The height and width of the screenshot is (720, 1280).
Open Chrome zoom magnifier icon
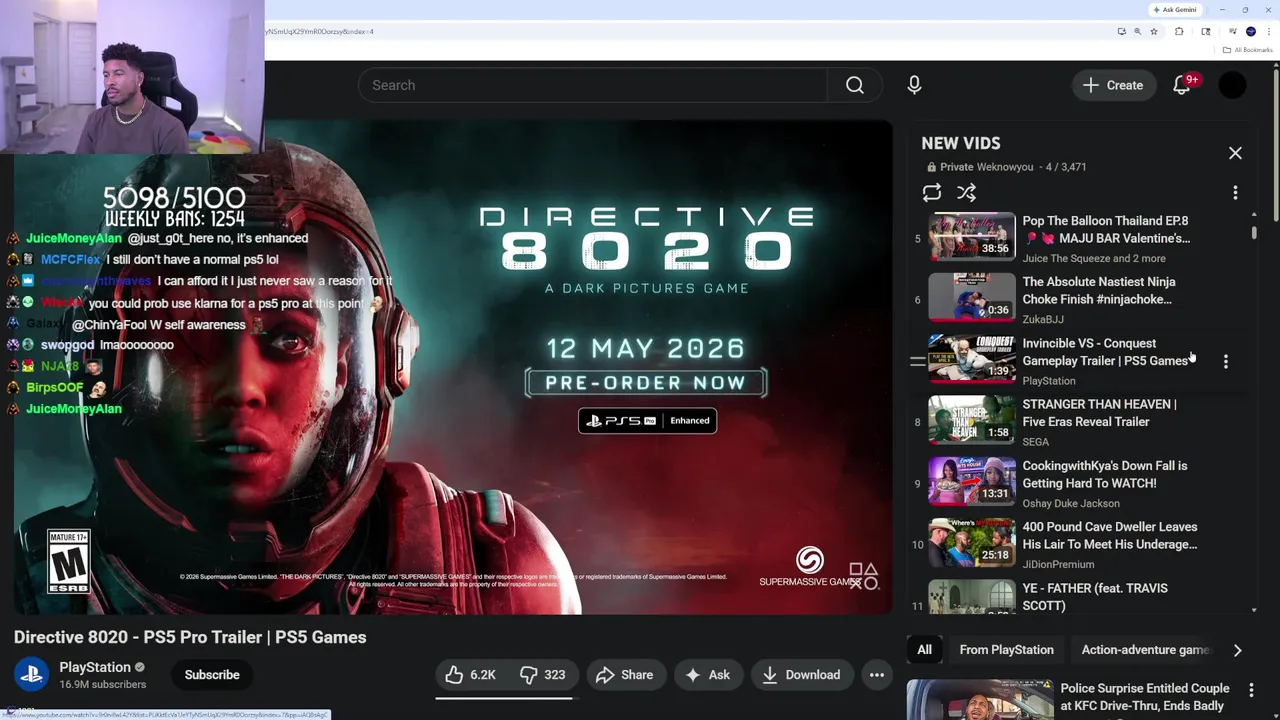tap(1137, 31)
